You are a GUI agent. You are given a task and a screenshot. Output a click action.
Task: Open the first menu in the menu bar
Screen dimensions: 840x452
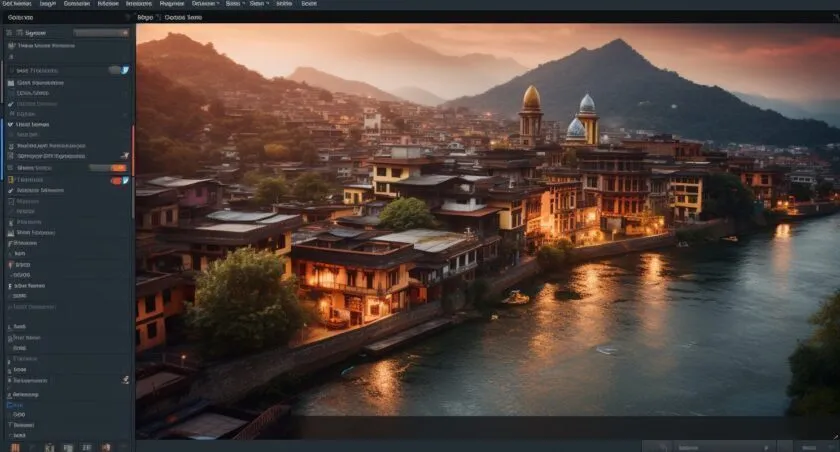(16, 3)
